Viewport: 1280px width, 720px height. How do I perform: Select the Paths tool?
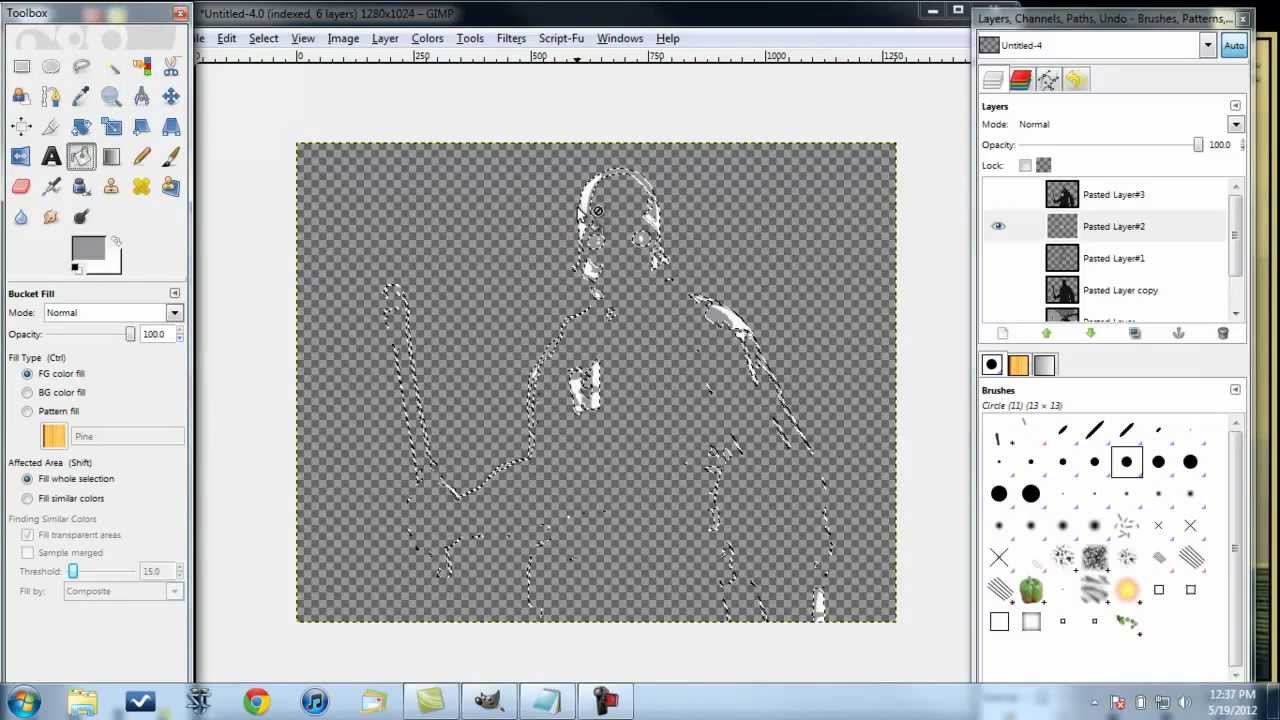point(51,97)
